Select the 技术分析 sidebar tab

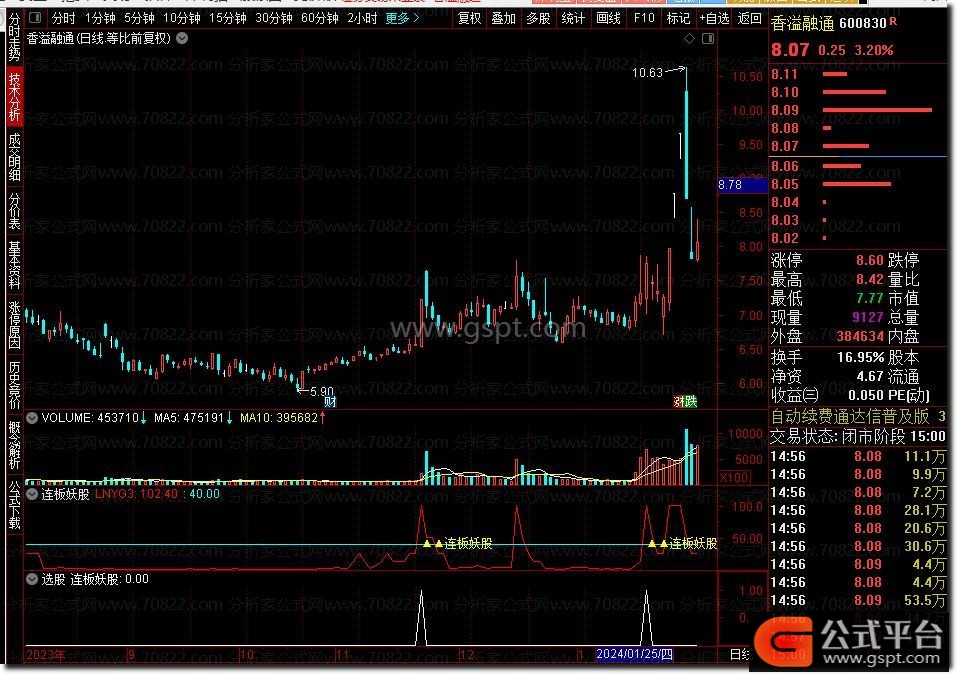tap(14, 97)
